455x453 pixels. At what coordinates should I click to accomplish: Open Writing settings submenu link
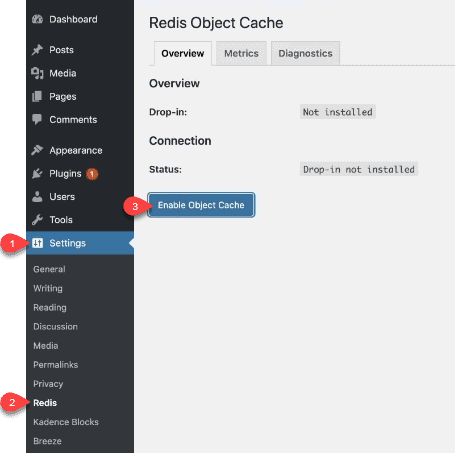pos(48,288)
